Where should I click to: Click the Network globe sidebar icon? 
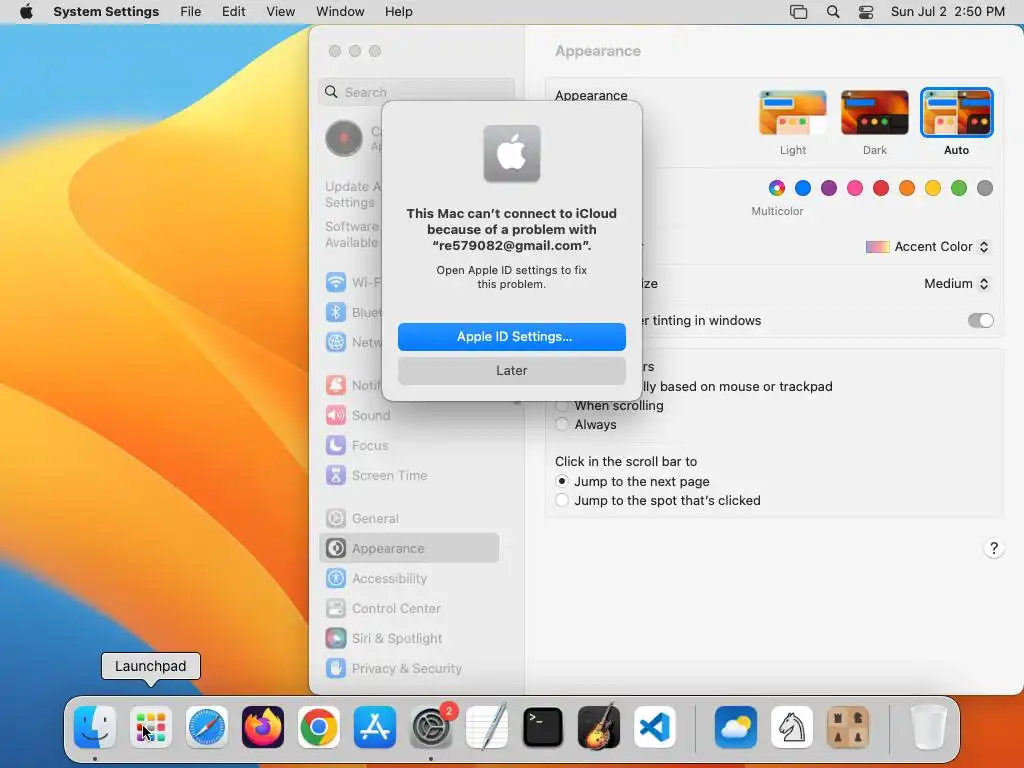pos(336,342)
